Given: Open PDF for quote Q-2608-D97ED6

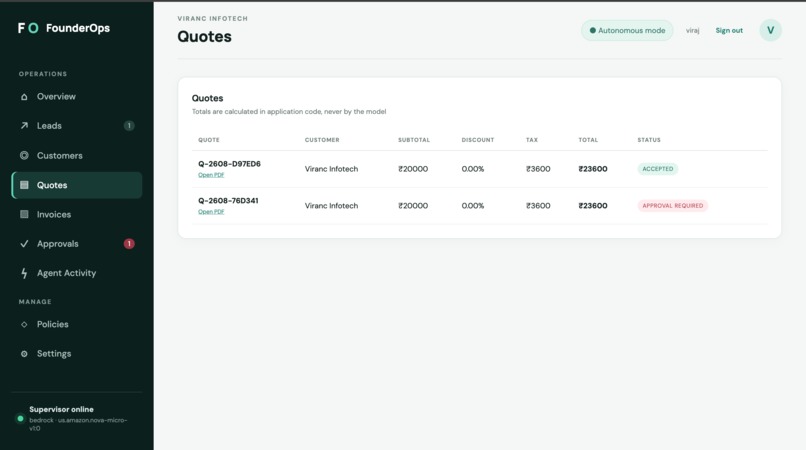Looking at the screenshot, I should coord(211,175).
